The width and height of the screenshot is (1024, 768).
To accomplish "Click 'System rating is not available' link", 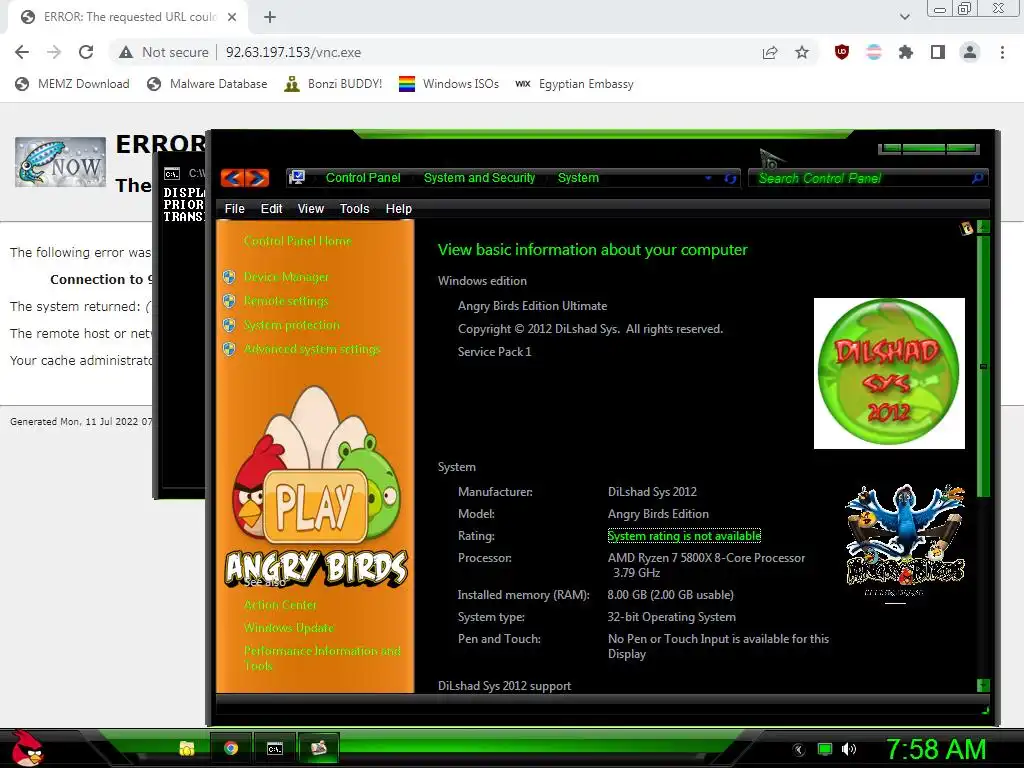I will (x=684, y=536).
